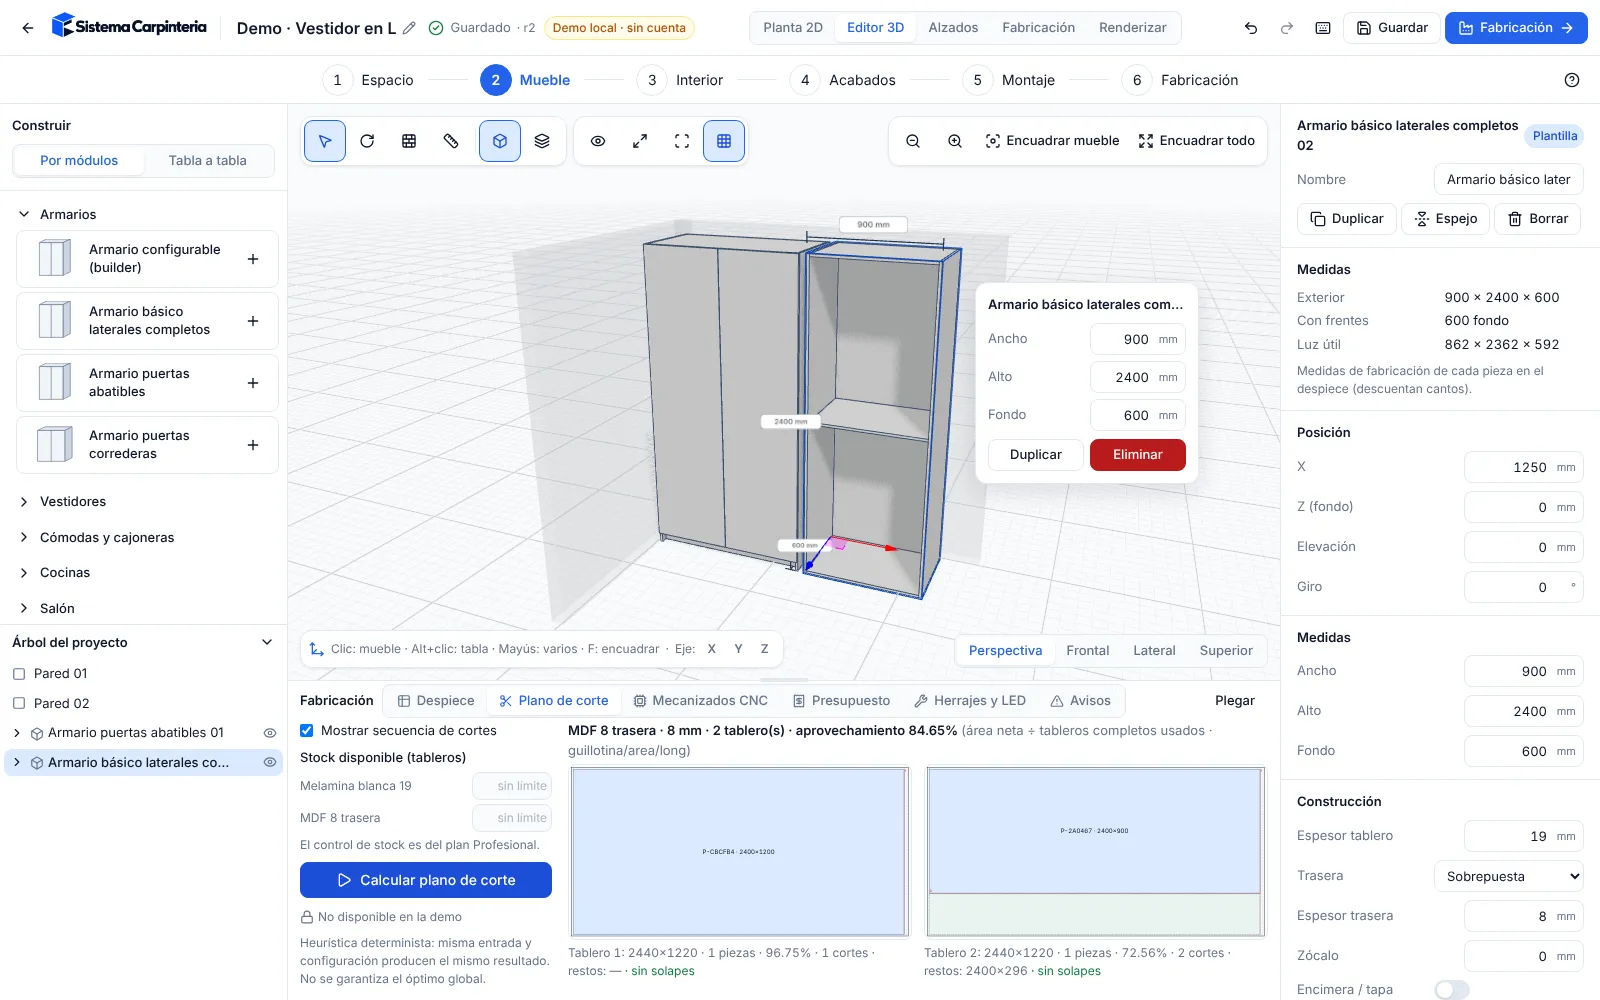Uncheck Mostrar secuencia de cortes
This screenshot has height=1000, width=1600.
pyautogui.click(x=307, y=731)
